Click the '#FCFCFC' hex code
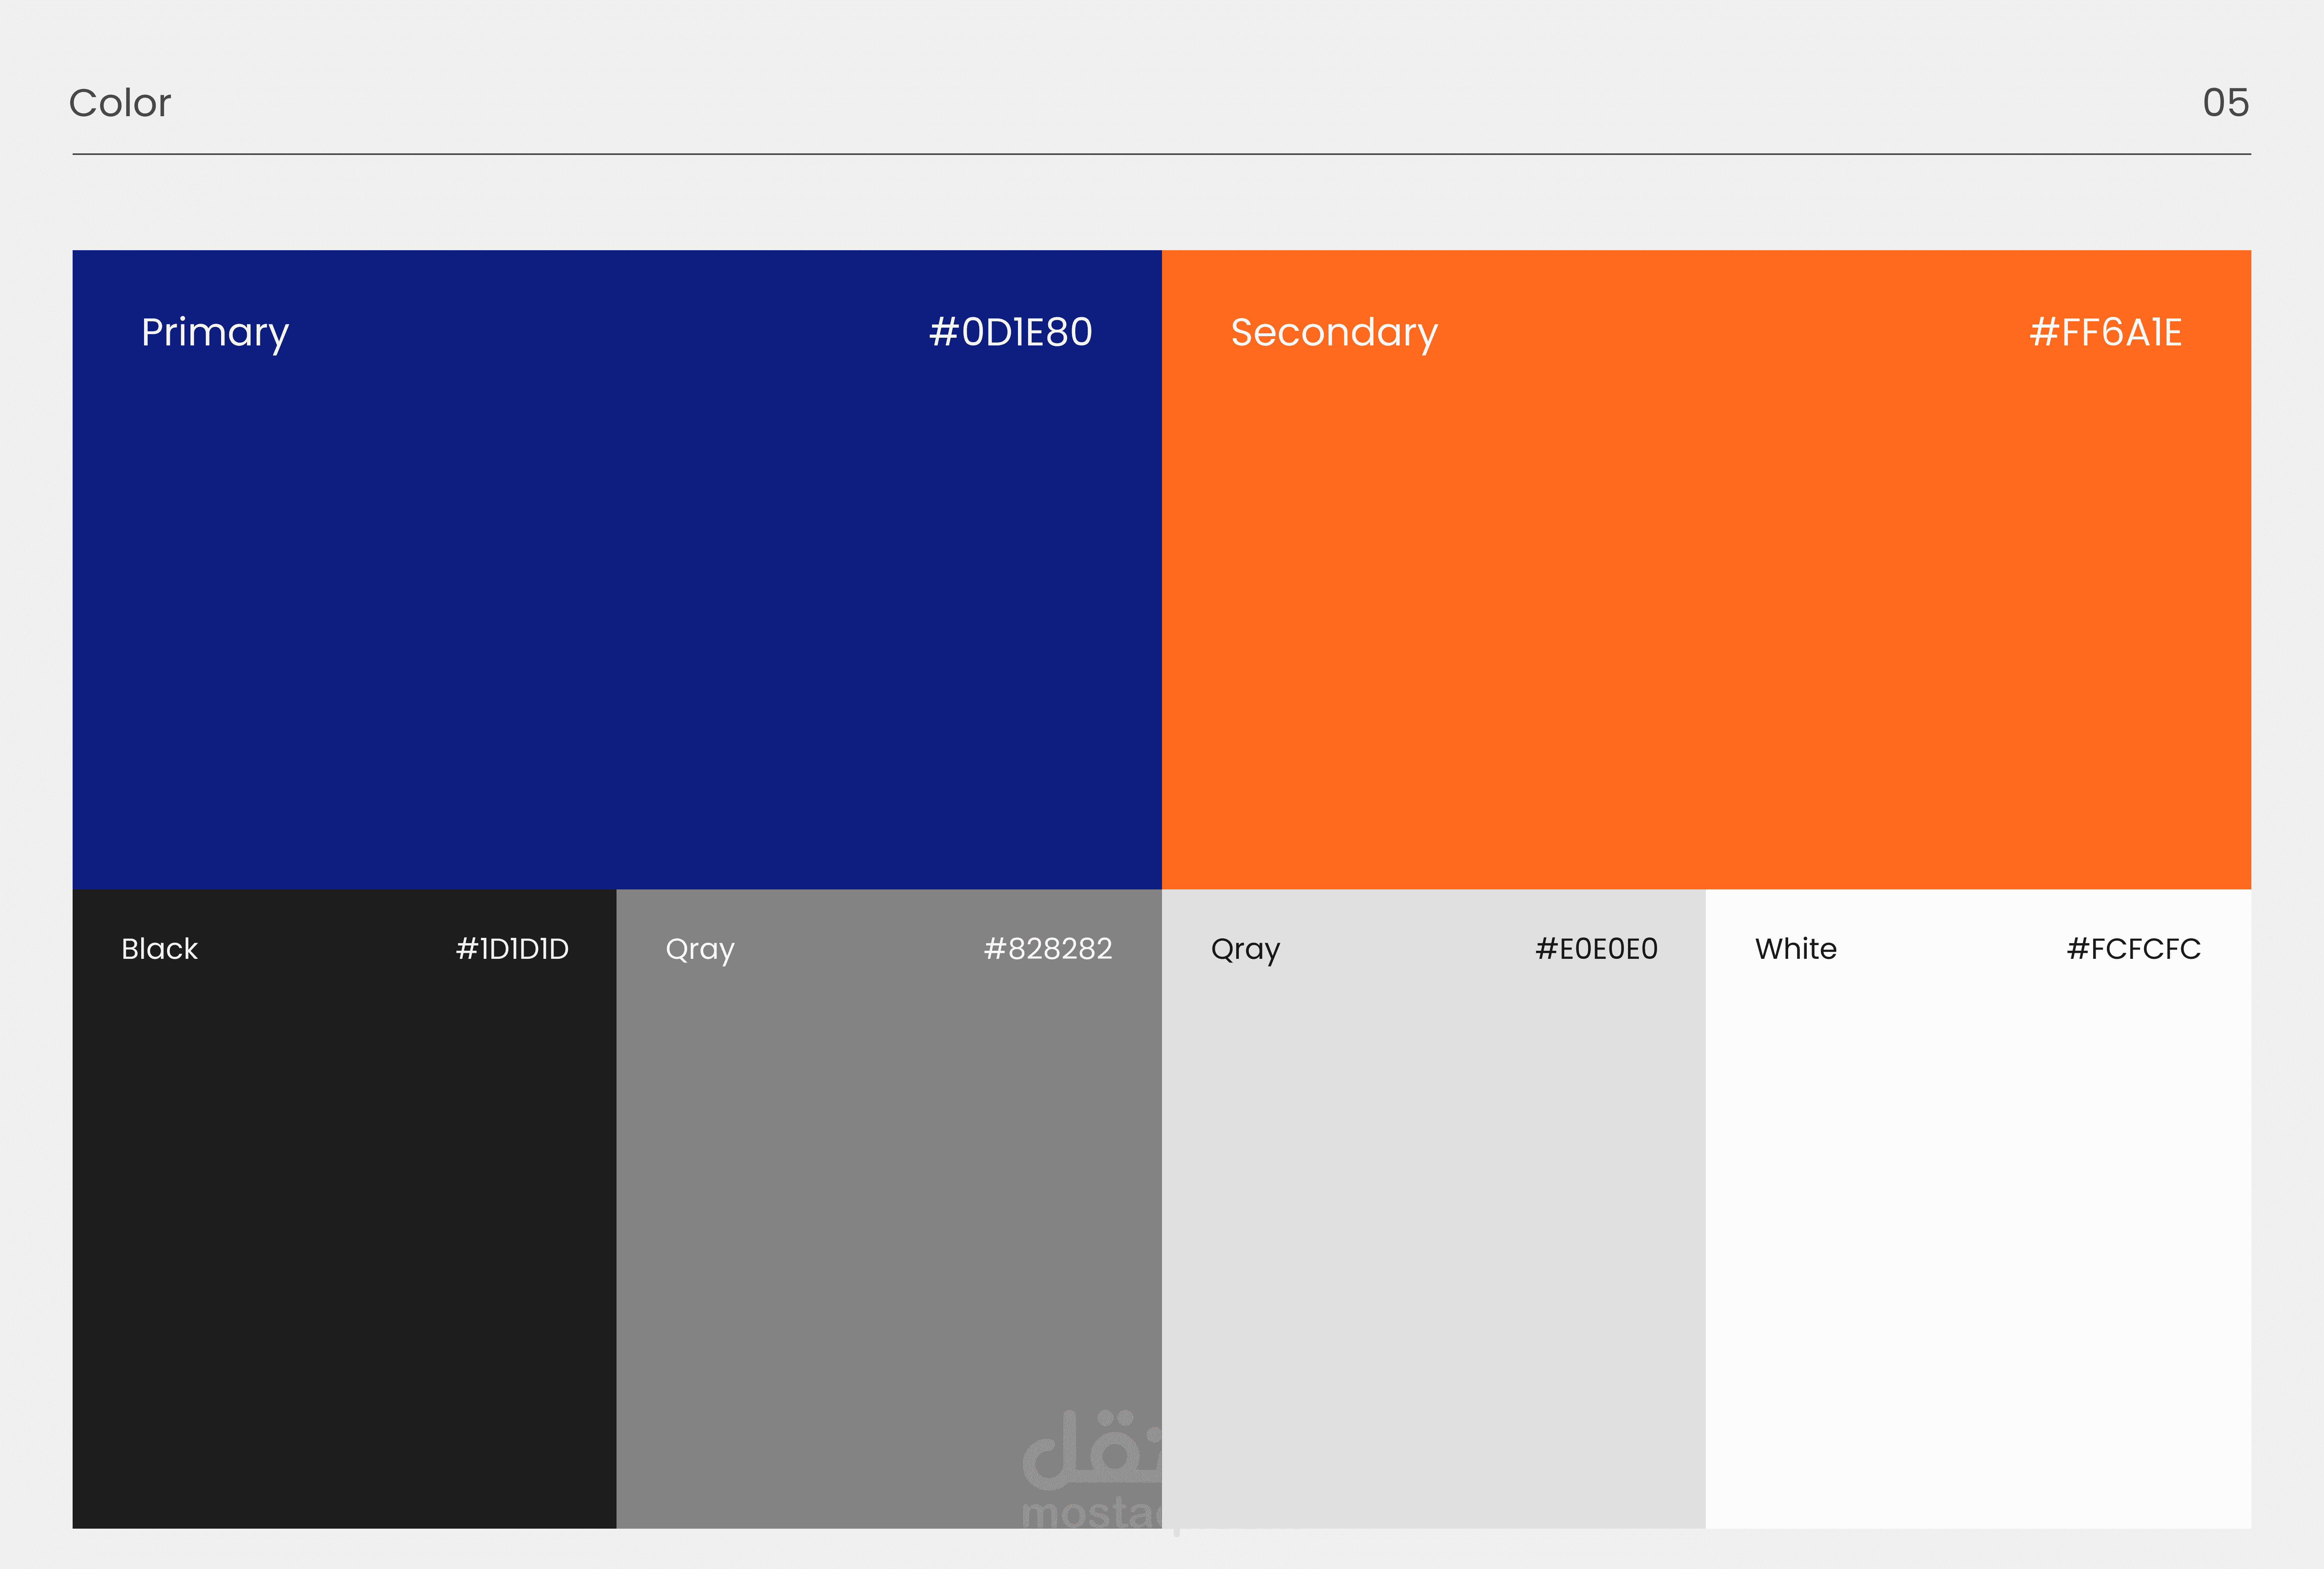 pyautogui.click(x=2134, y=949)
